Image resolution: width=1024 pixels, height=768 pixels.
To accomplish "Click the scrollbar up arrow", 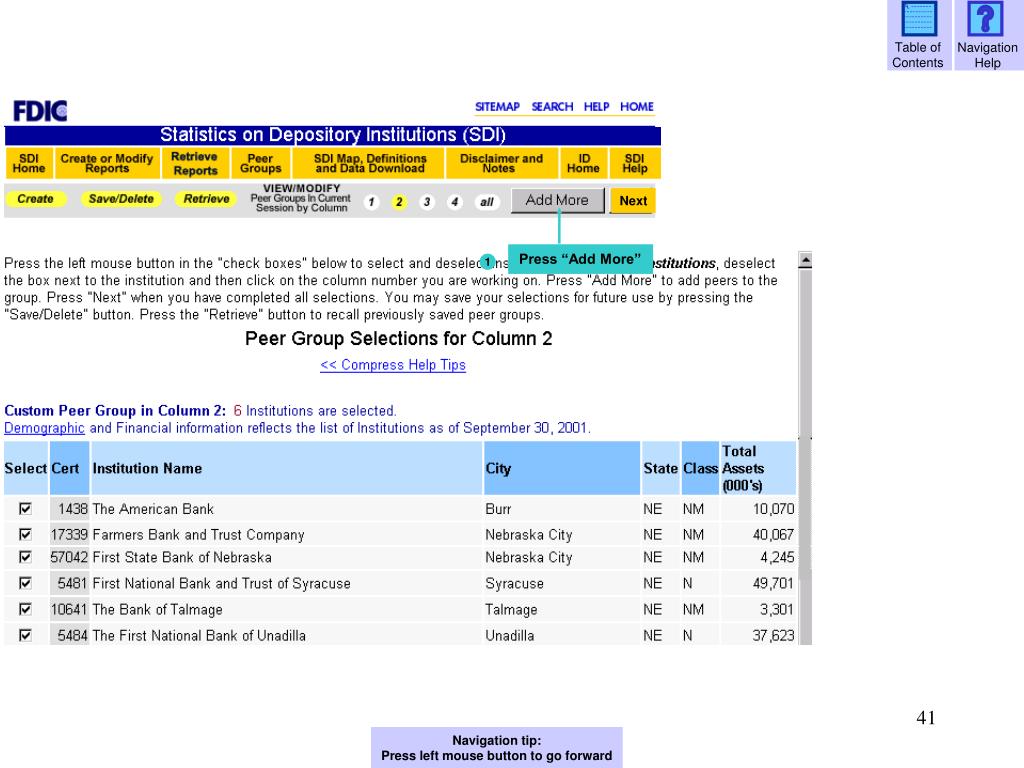I will pos(805,260).
